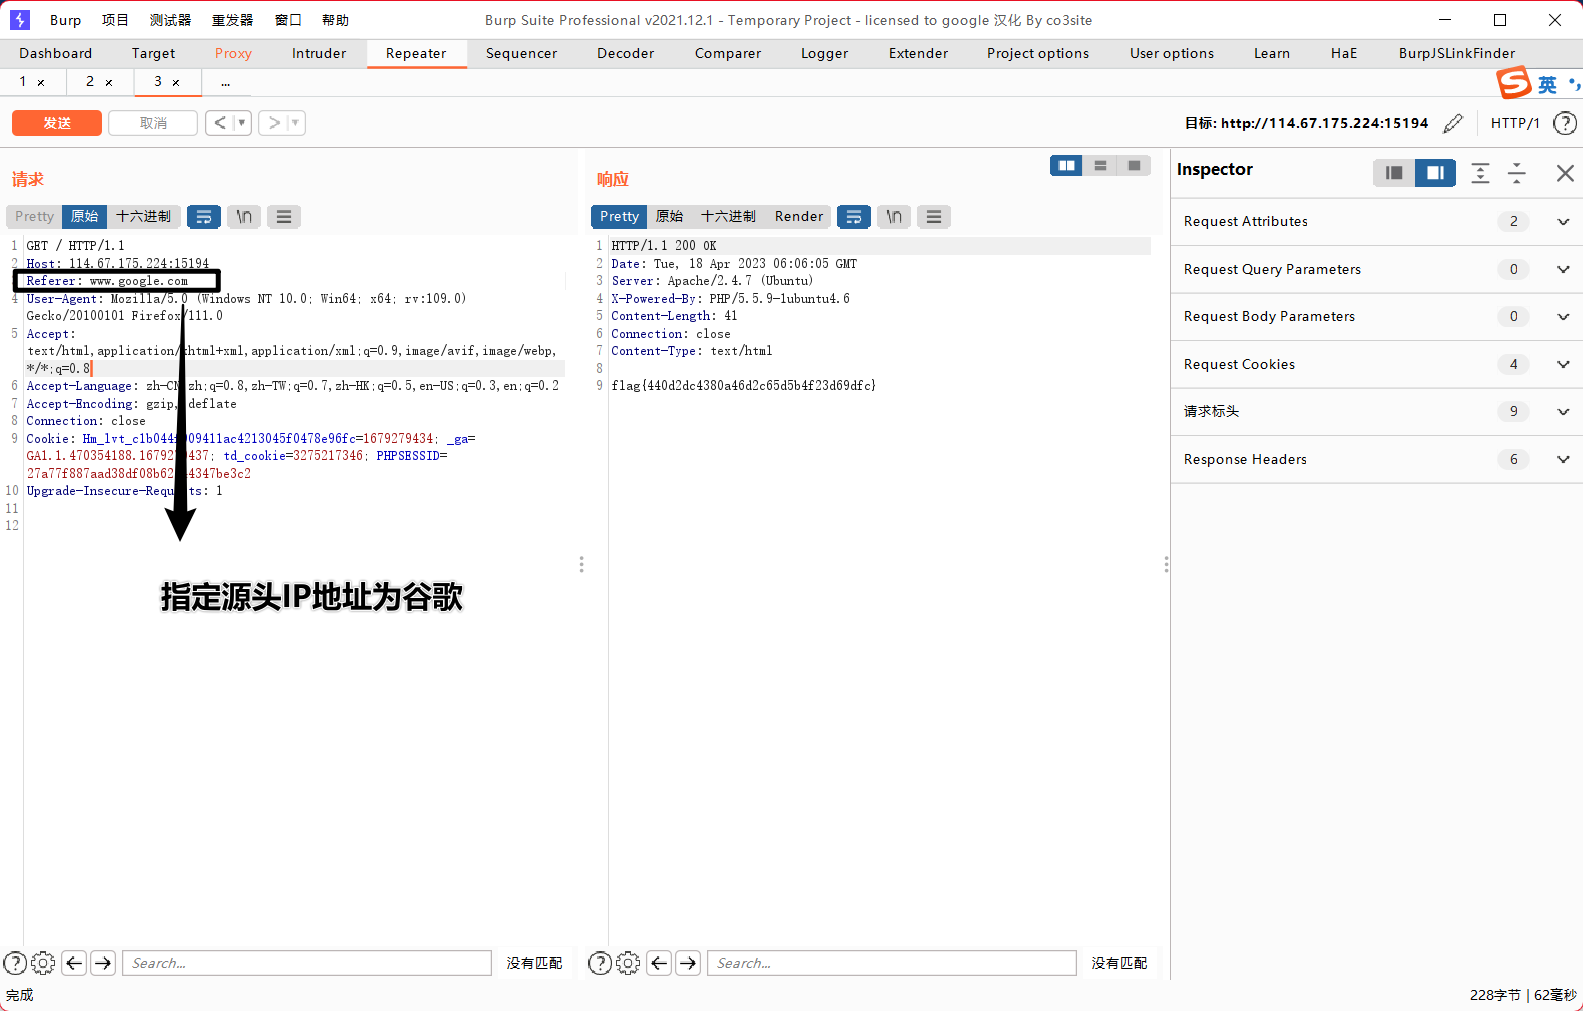1583x1011 pixels.
Task: Open request search help icon
Action: (15, 963)
